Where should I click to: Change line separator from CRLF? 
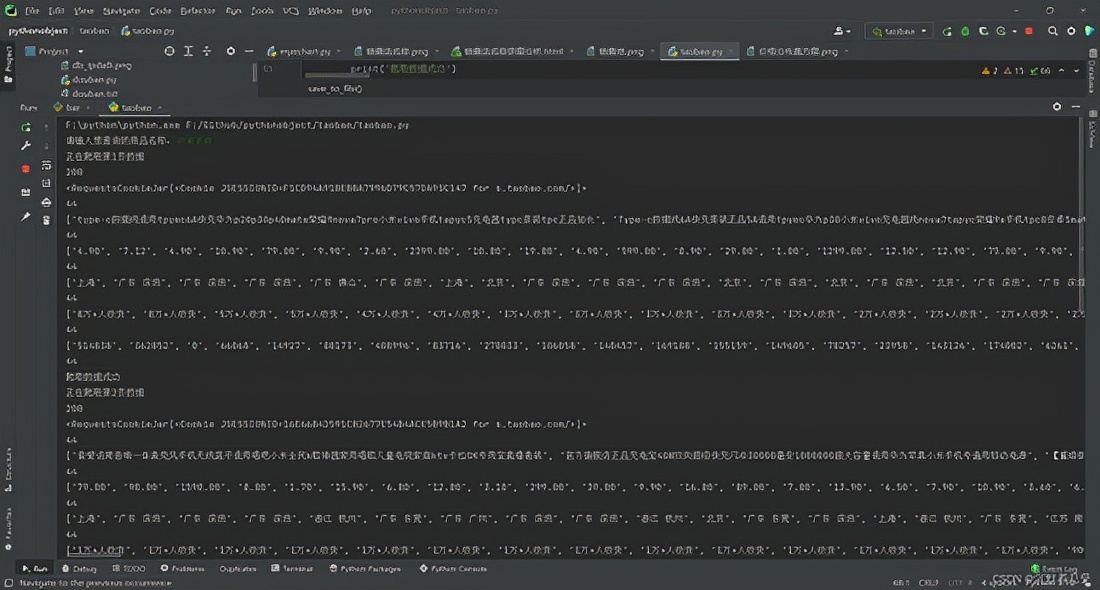[x=928, y=582]
